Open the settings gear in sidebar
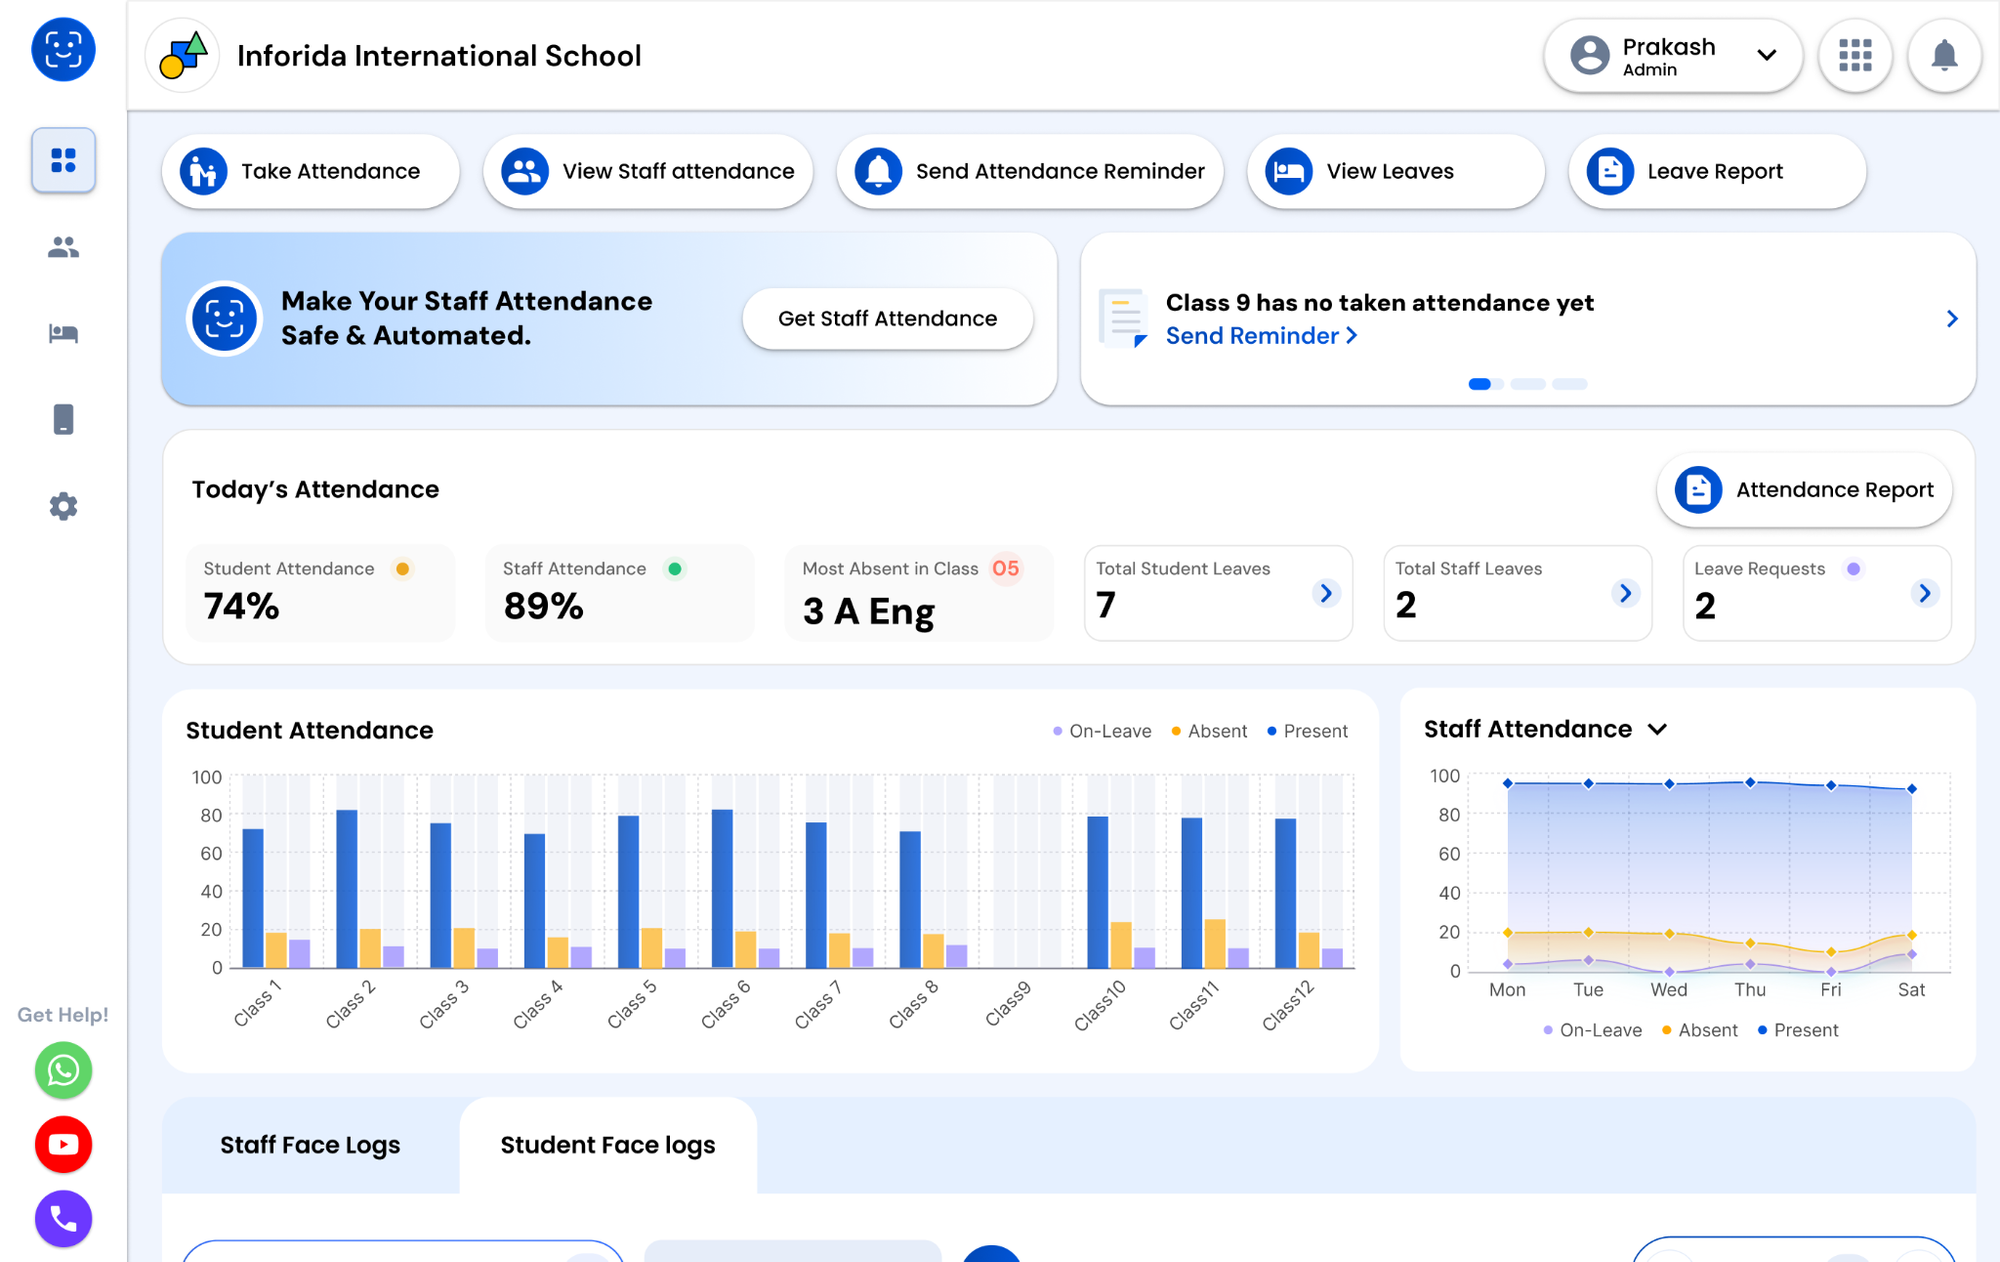Image resolution: width=2000 pixels, height=1262 pixels. [63, 506]
